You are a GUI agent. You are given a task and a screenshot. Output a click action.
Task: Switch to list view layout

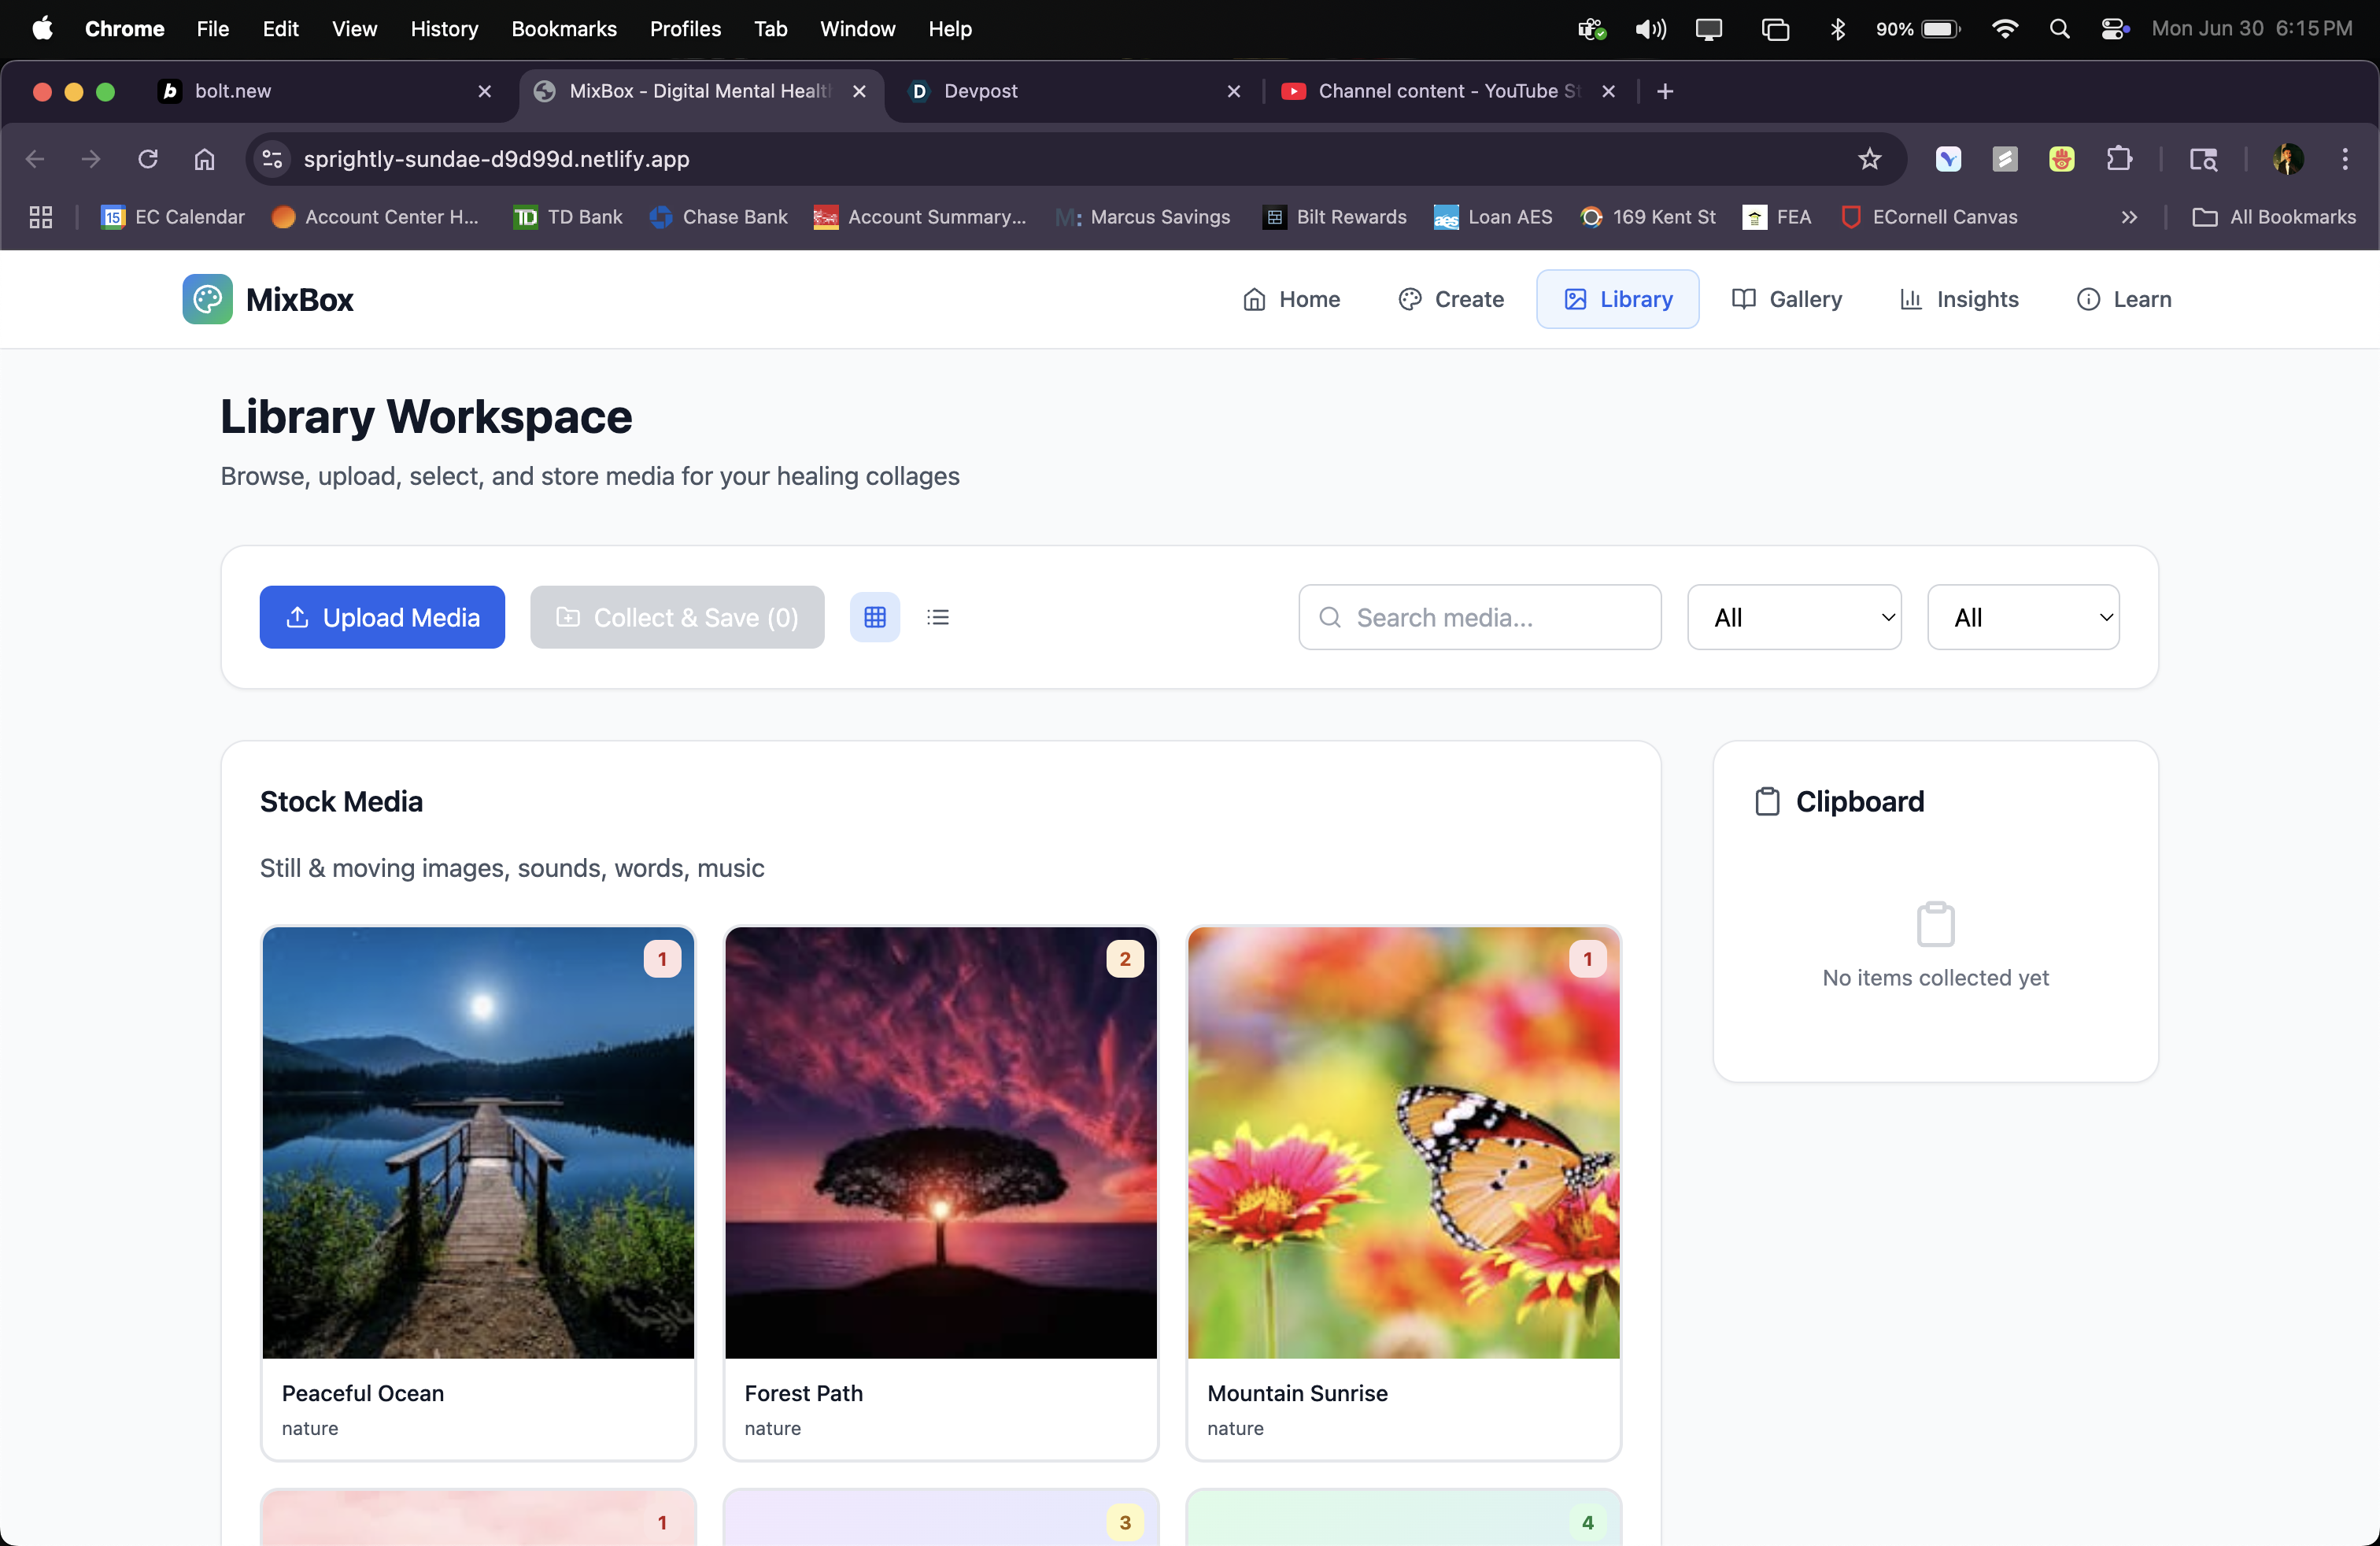937,617
